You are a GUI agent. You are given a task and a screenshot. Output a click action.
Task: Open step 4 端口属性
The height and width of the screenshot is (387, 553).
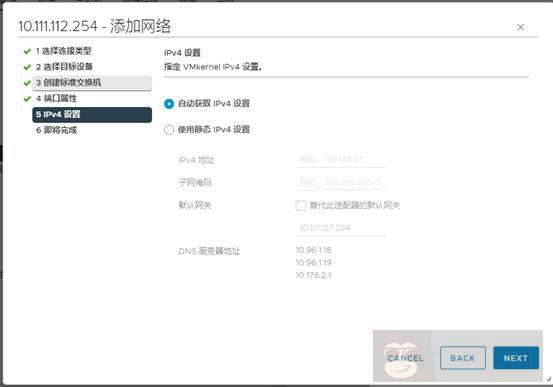pyautogui.click(x=56, y=98)
